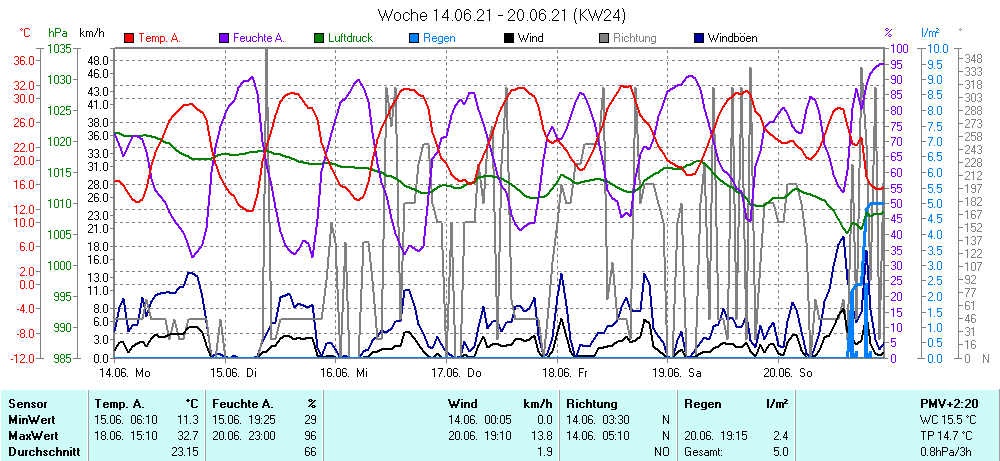Click the l/m² axis unit label
Viewport: 1000px width, 461px height.
click(x=930, y=33)
